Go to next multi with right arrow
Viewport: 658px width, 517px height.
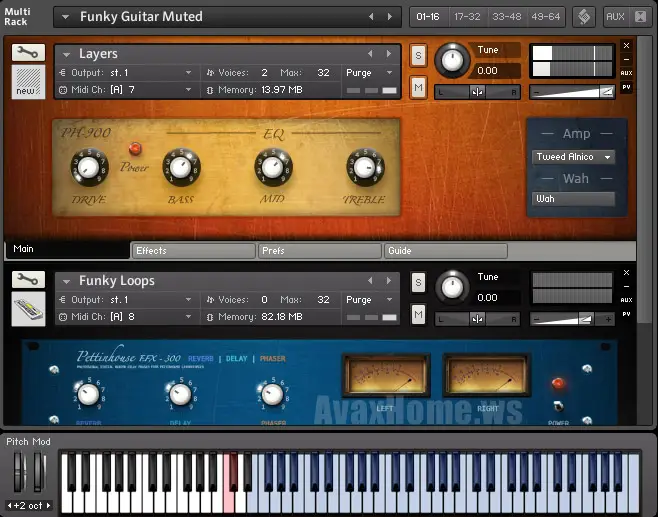[x=390, y=17]
